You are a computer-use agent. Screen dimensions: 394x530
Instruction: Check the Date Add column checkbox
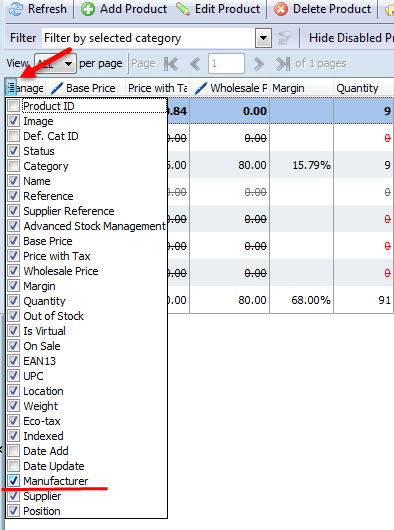coord(14,451)
